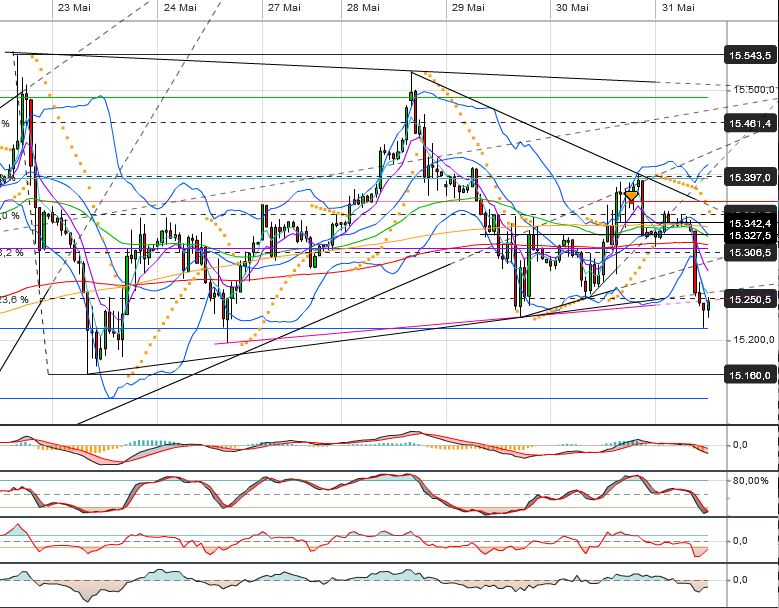
Task: Click the 15.342,4 price label
Action: click(x=750, y=223)
